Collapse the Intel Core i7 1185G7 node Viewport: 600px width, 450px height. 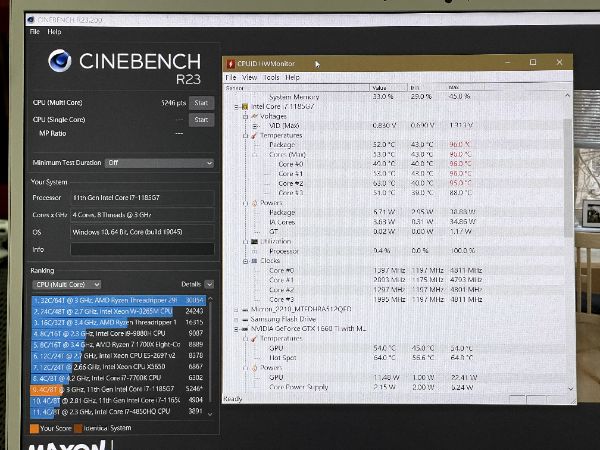[x=236, y=107]
